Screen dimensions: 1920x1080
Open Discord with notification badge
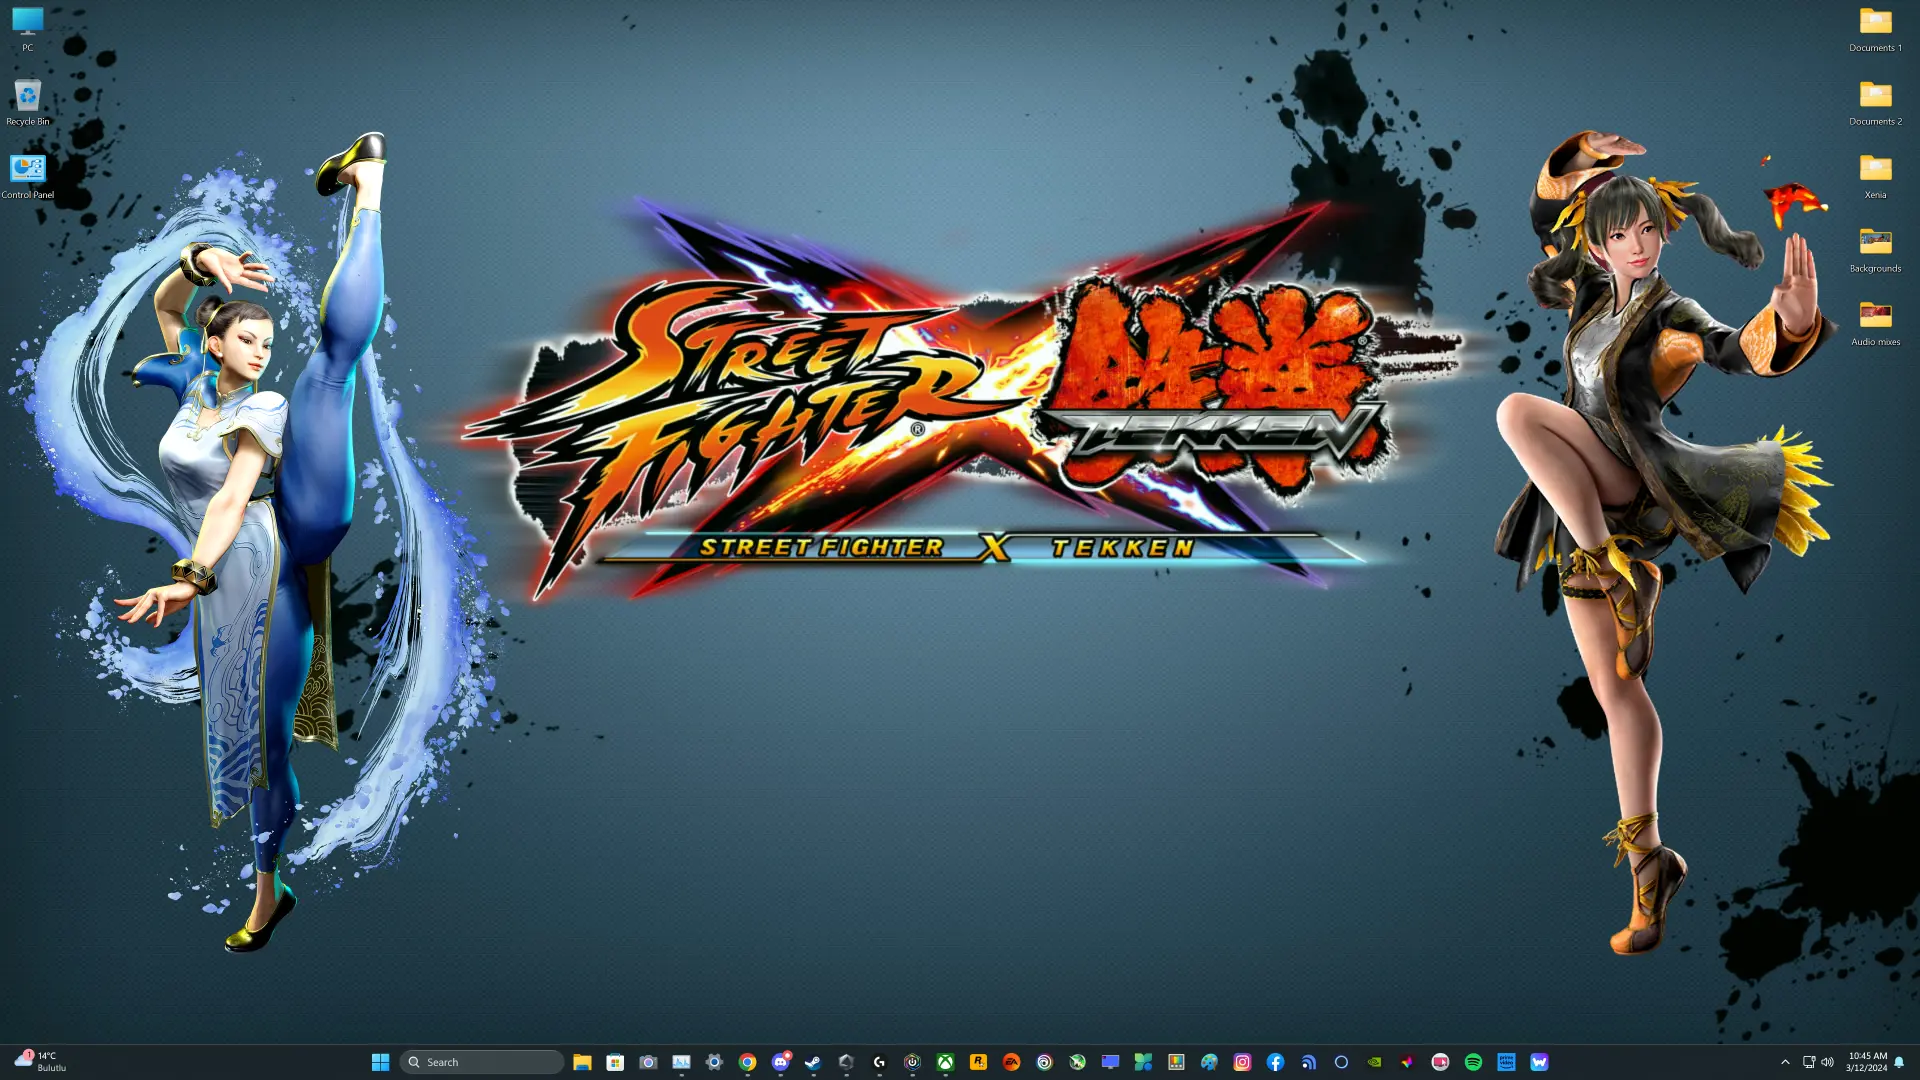pos(781,1062)
